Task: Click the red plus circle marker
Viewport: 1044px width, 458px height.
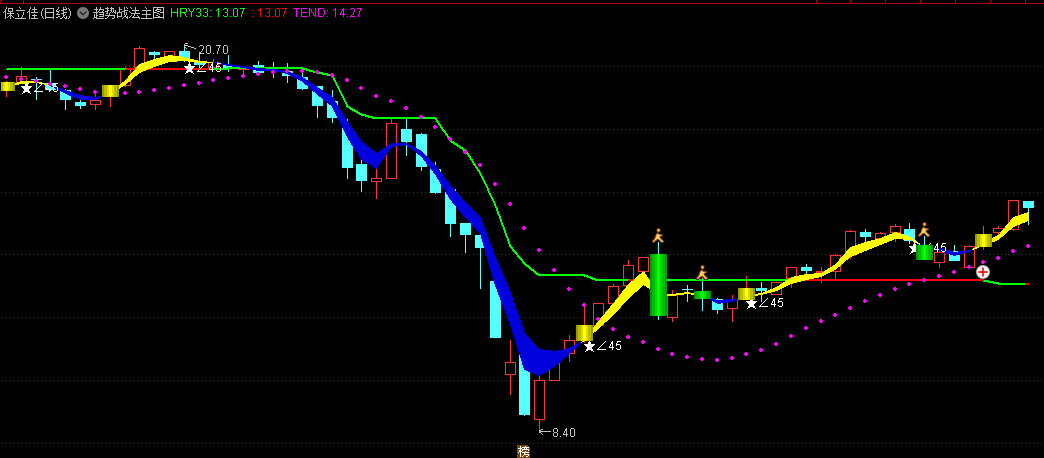Action: 983,272
